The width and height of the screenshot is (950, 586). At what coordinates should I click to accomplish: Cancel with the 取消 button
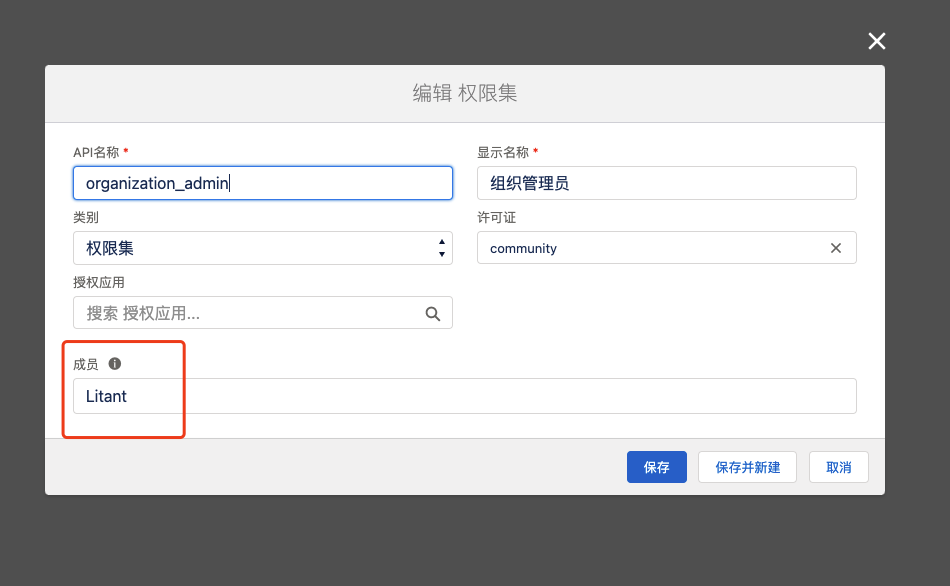click(x=839, y=467)
